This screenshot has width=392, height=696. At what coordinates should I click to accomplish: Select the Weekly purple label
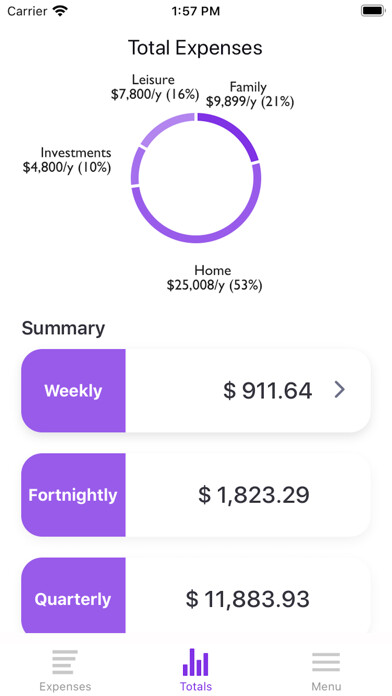point(73,391)
